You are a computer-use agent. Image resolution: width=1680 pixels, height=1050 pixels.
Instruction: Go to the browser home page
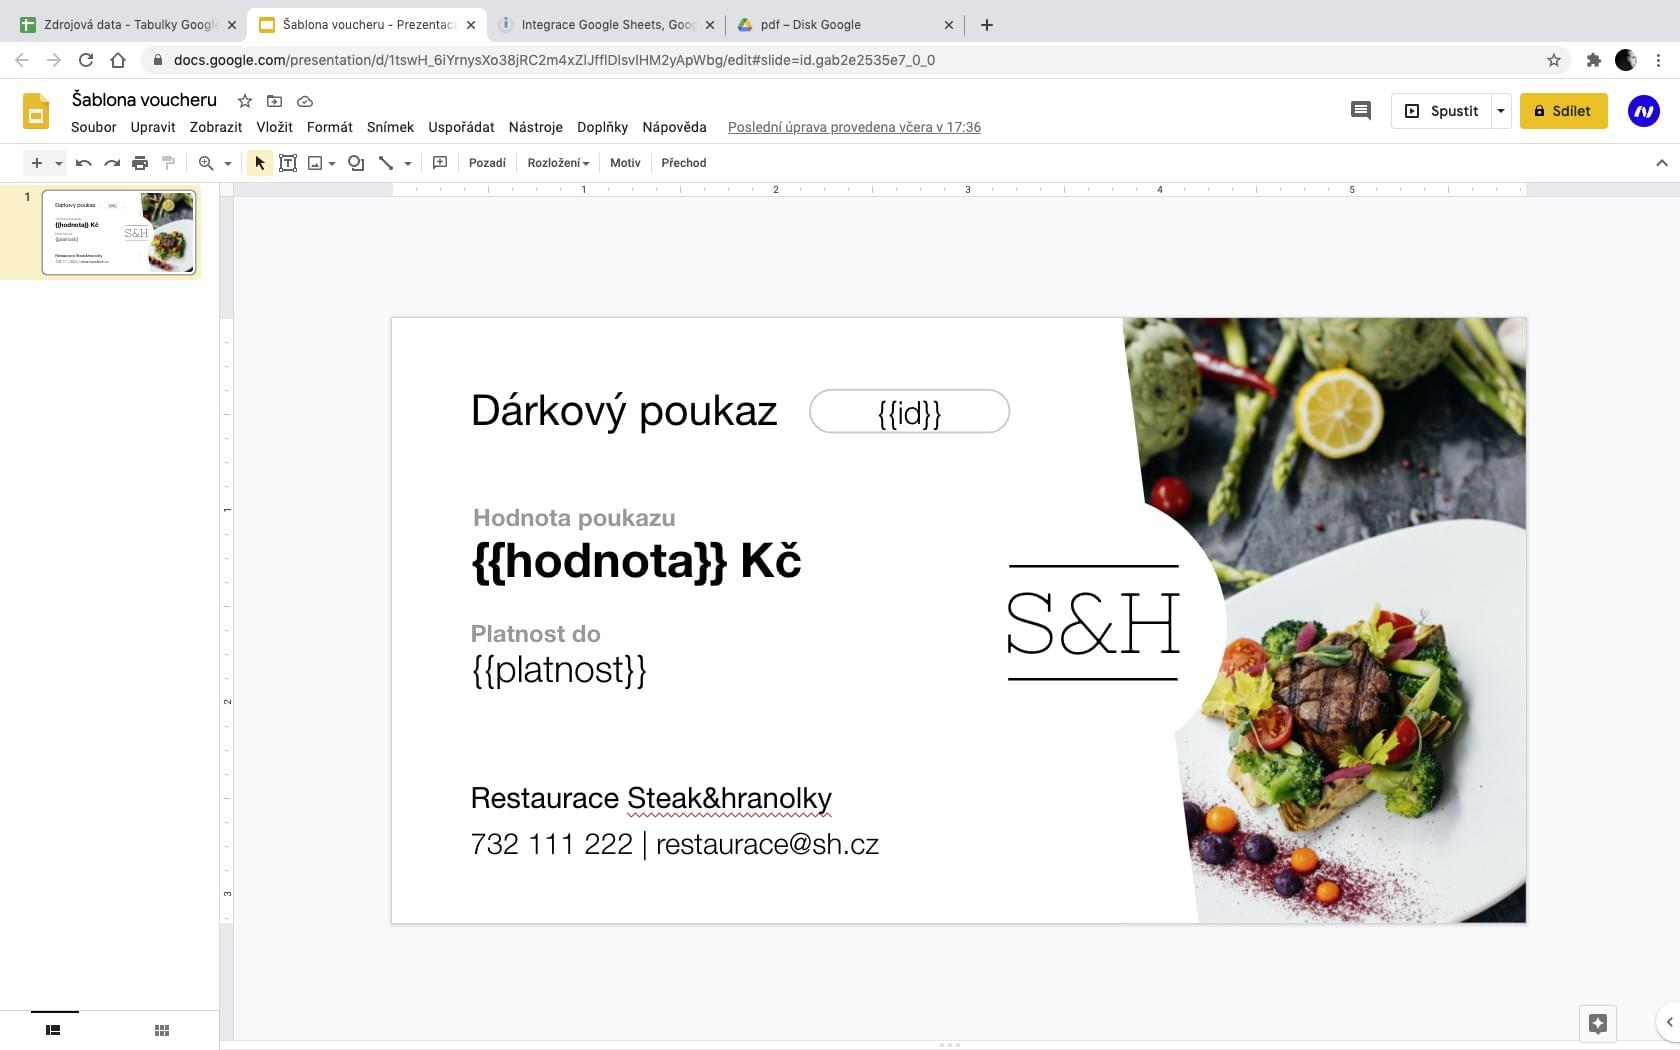118,60
